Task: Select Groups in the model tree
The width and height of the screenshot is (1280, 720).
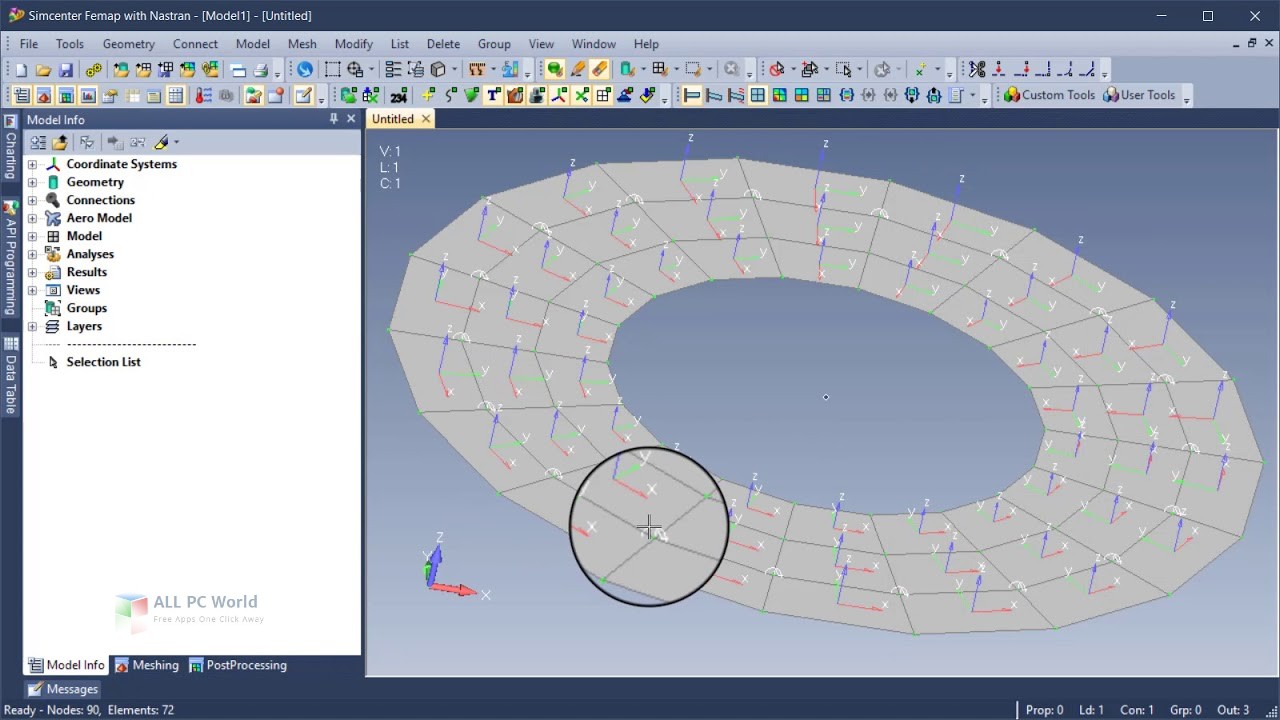Action: tap(86, 308)
